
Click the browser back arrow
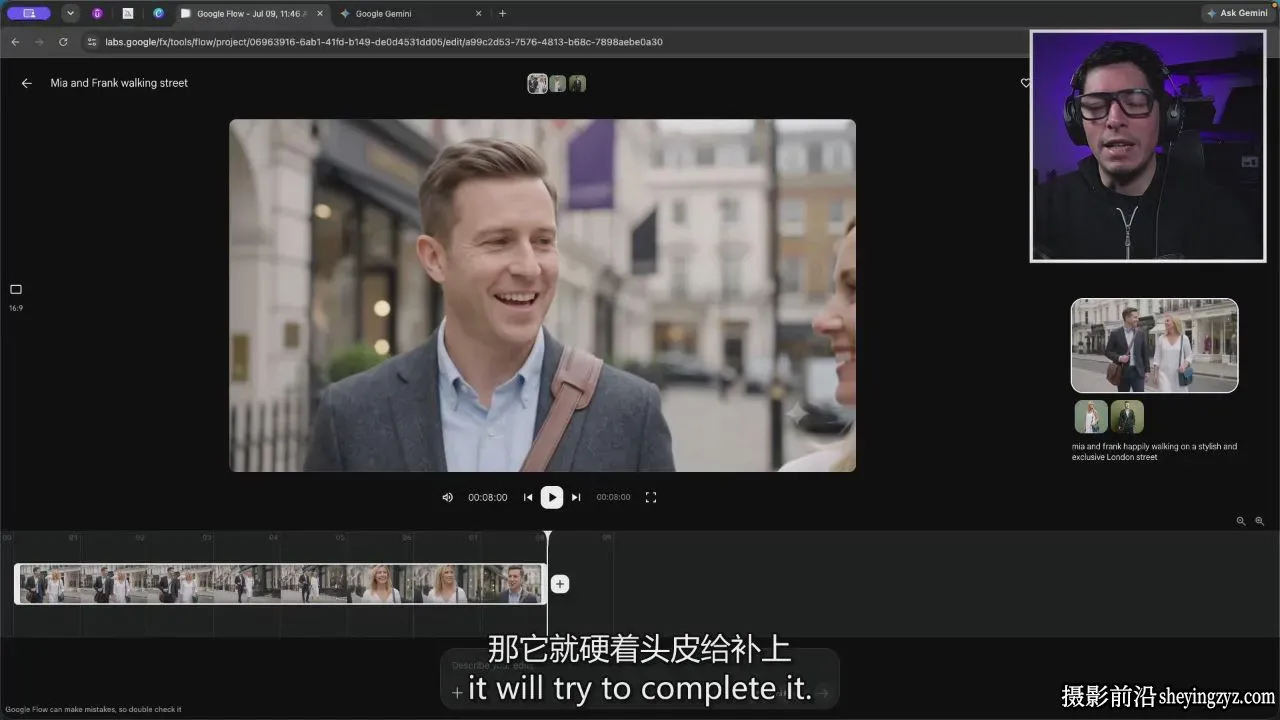click(15, 42)
